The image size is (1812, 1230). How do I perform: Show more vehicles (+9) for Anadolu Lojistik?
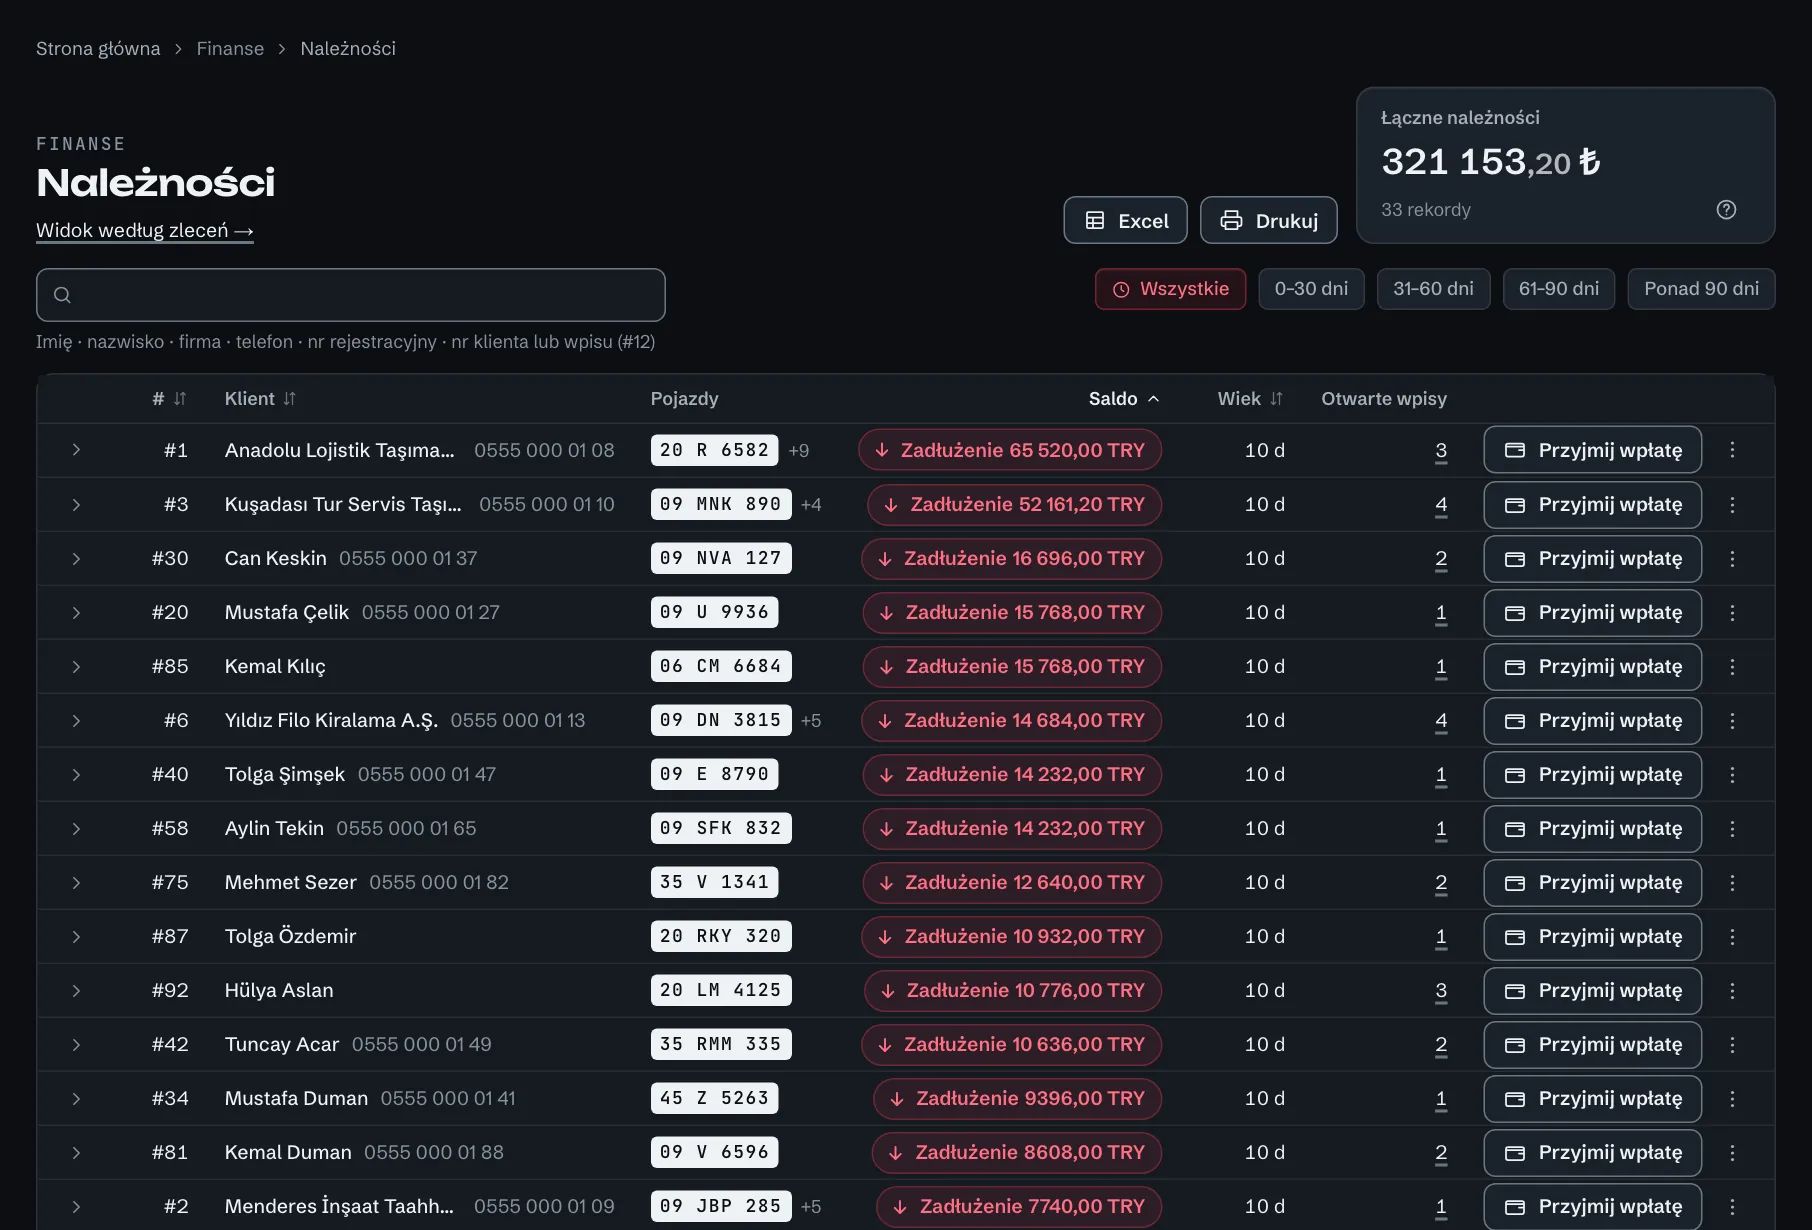(x=799, y=450)
